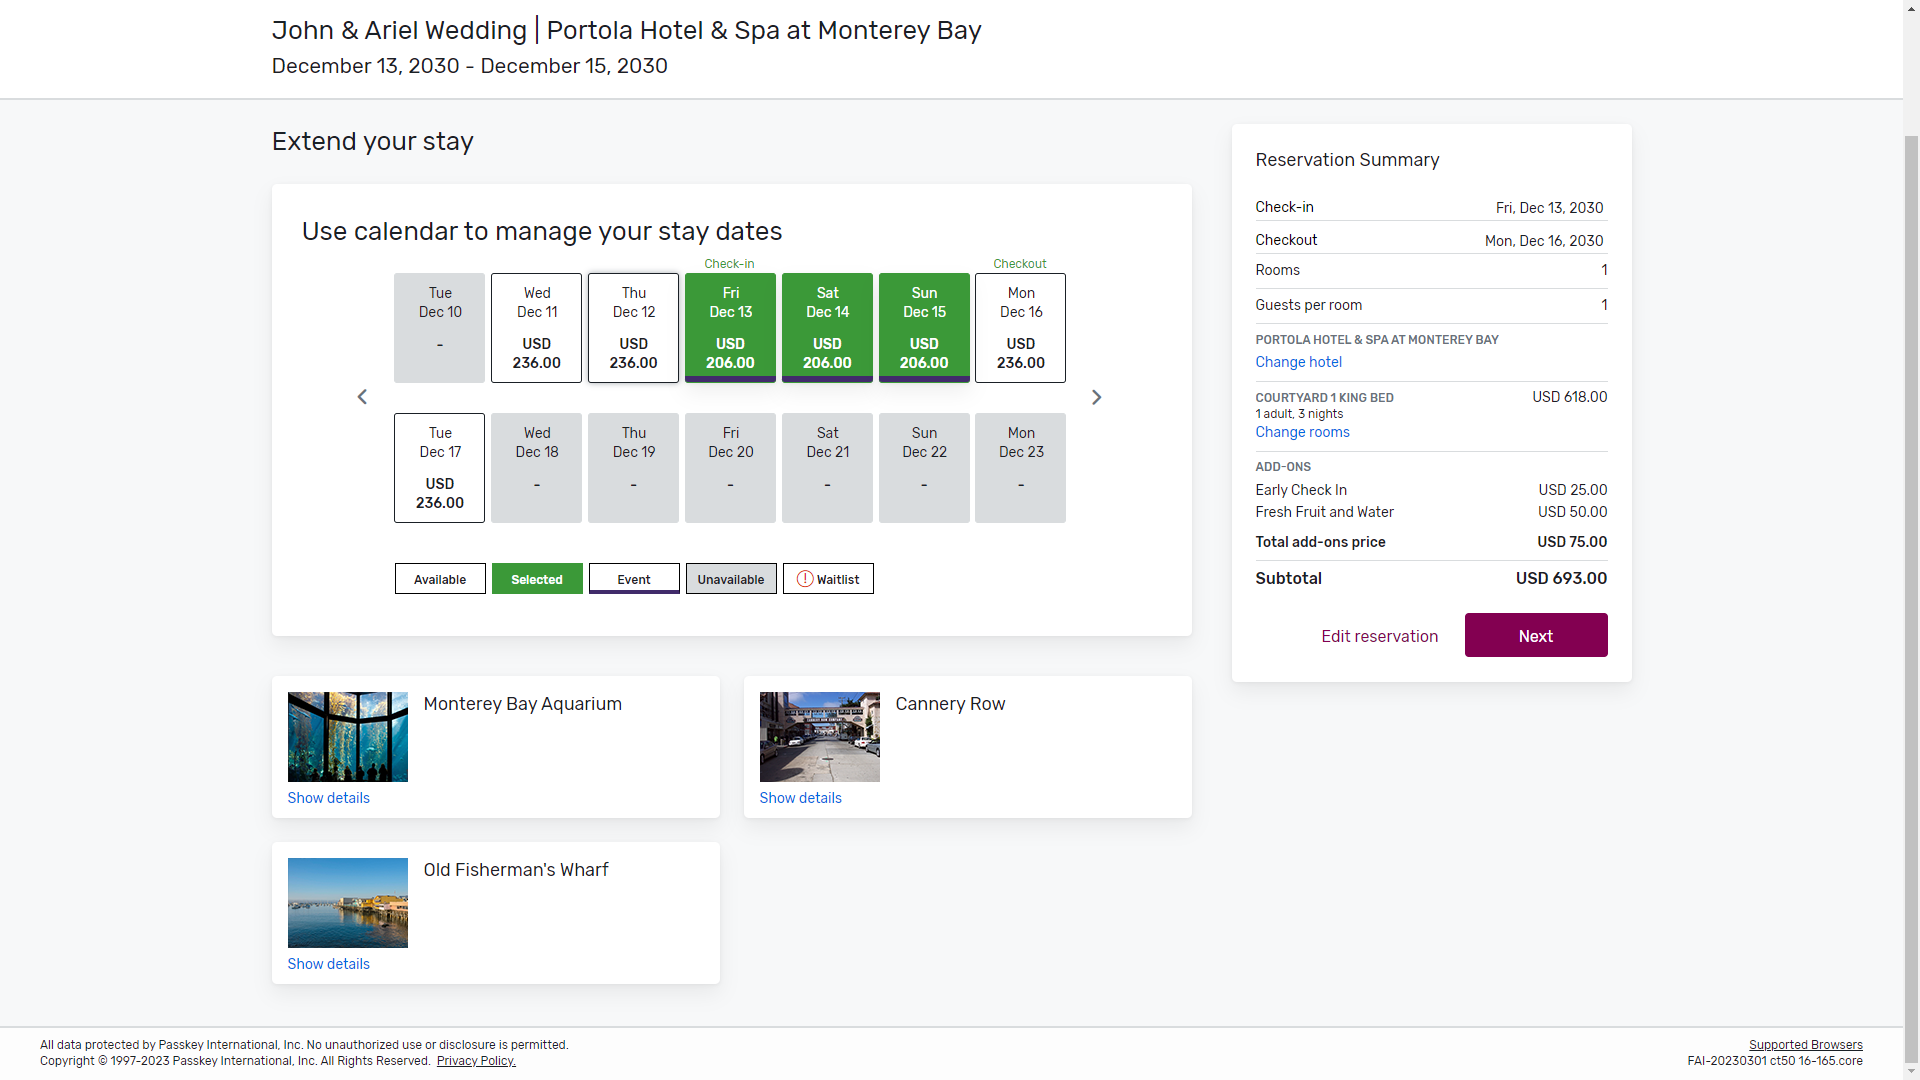Open the Privacy Policy link
This screenshot has height=1080, width=1920.
pos(476,1061)
